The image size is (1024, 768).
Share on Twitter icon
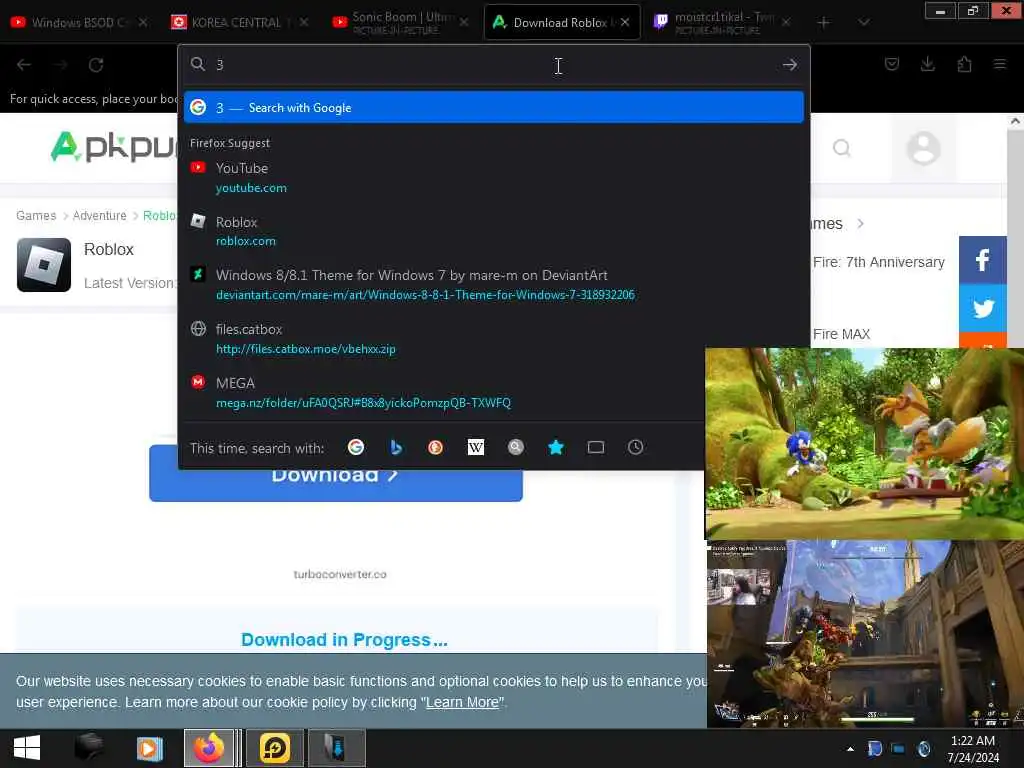pyautogui.click(x=983, y=308)
